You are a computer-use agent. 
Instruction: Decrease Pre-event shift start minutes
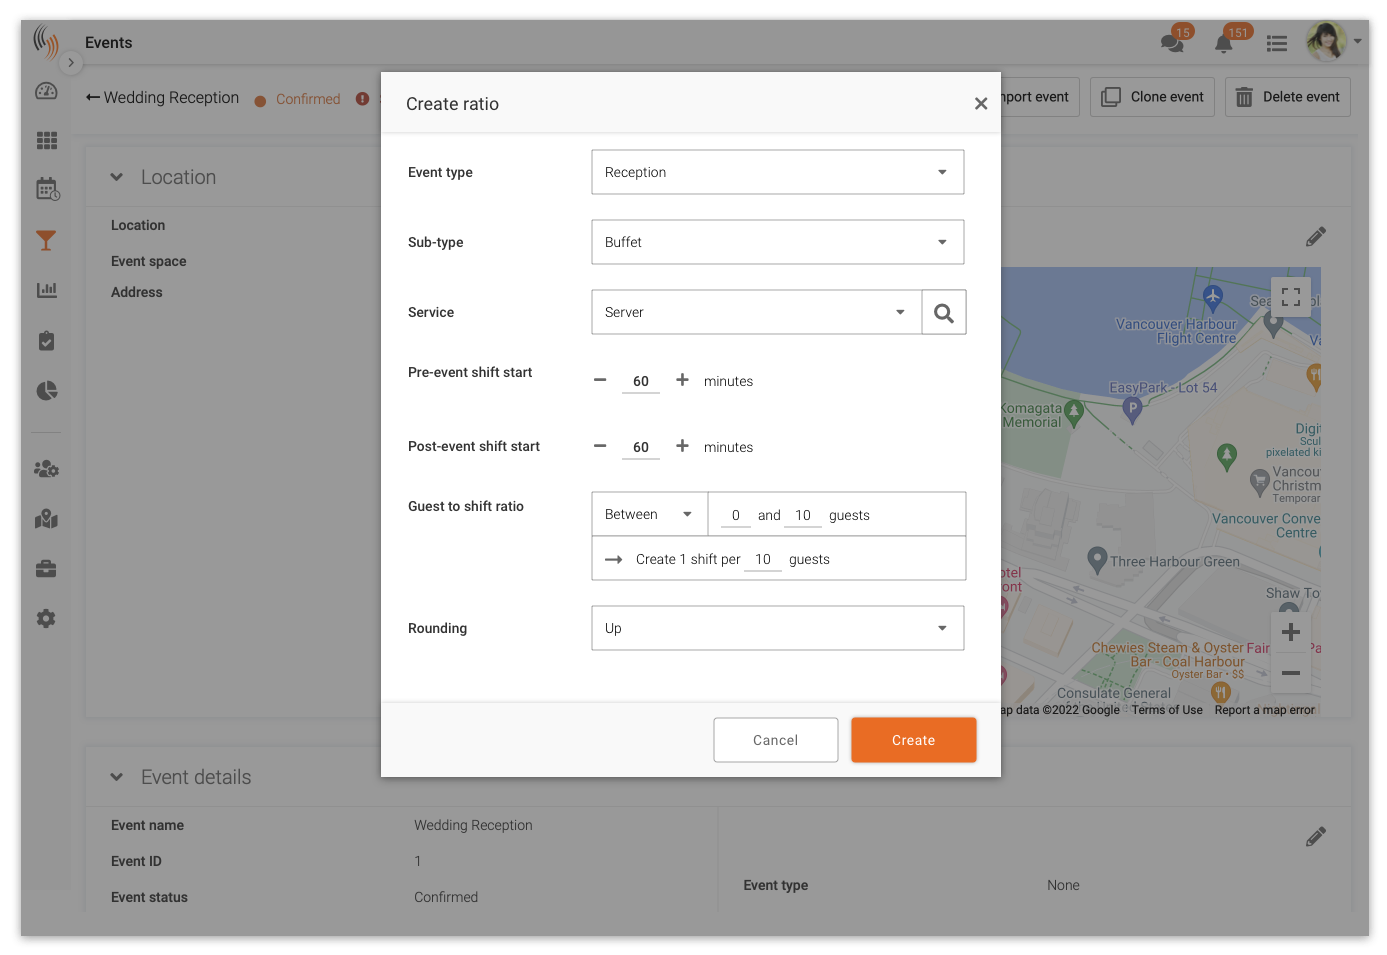pyautogui.click(x=600, y=380)
